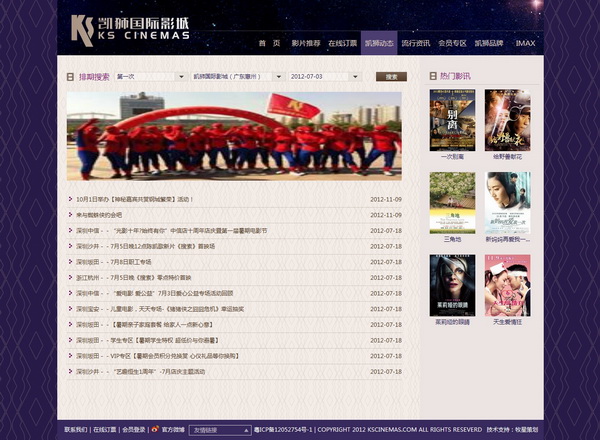The image size is (600, 440).
Task: Click the 一次别离 title link
Action: [x=452, y=157]
